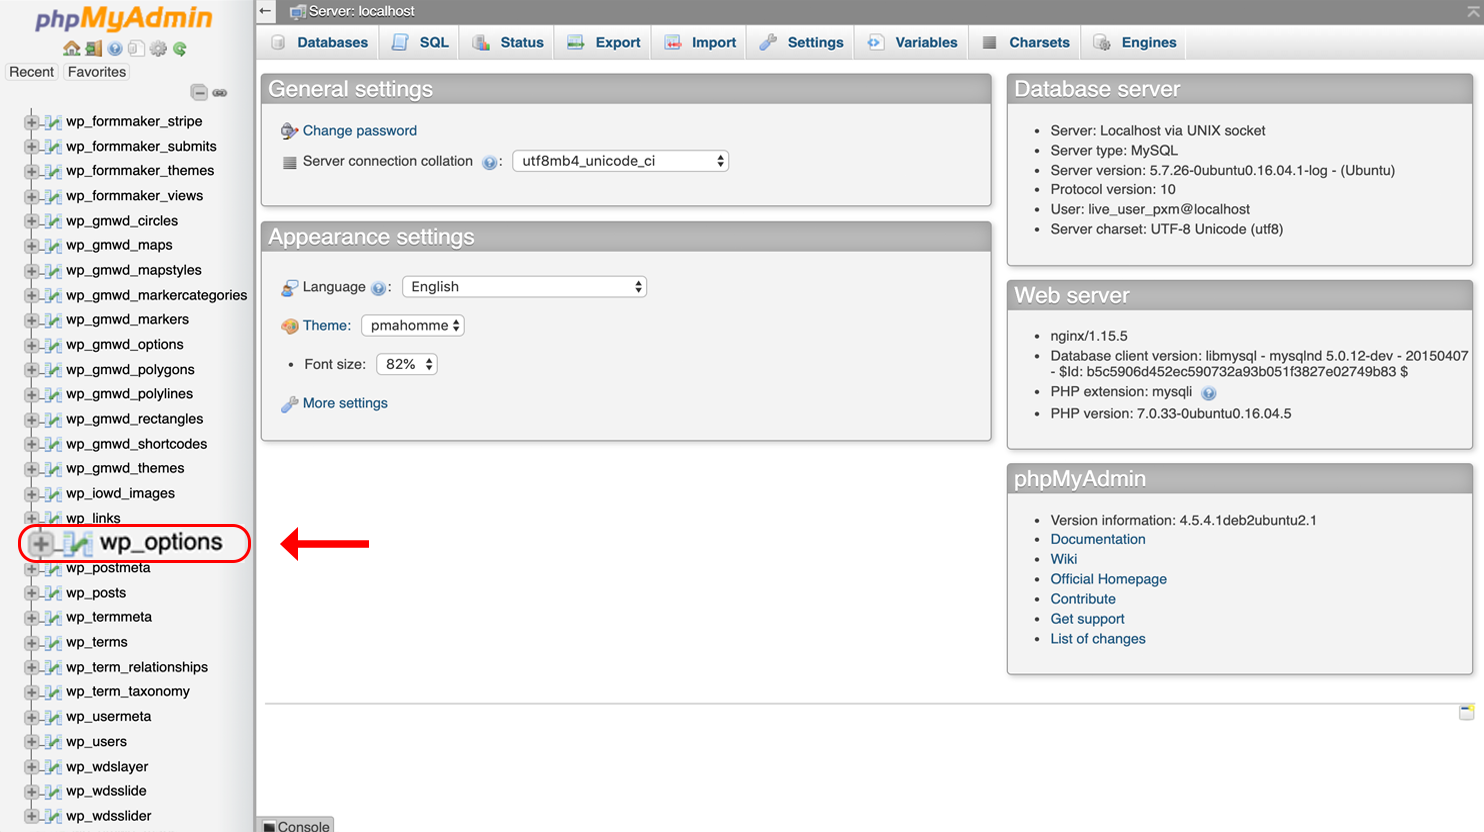The height and width of the screenshot is (832, 1484).
Task: Open the List of changes link
Action: point(1098,639)
